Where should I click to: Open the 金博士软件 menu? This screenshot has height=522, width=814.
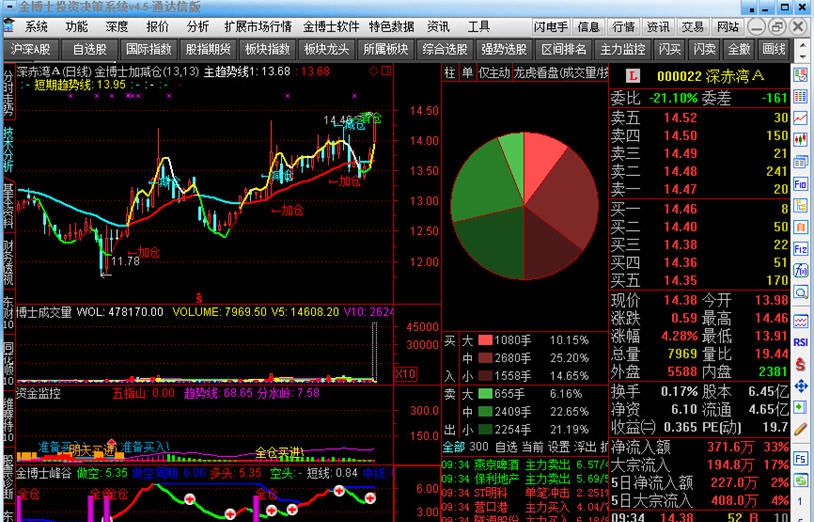click(331, 26)
